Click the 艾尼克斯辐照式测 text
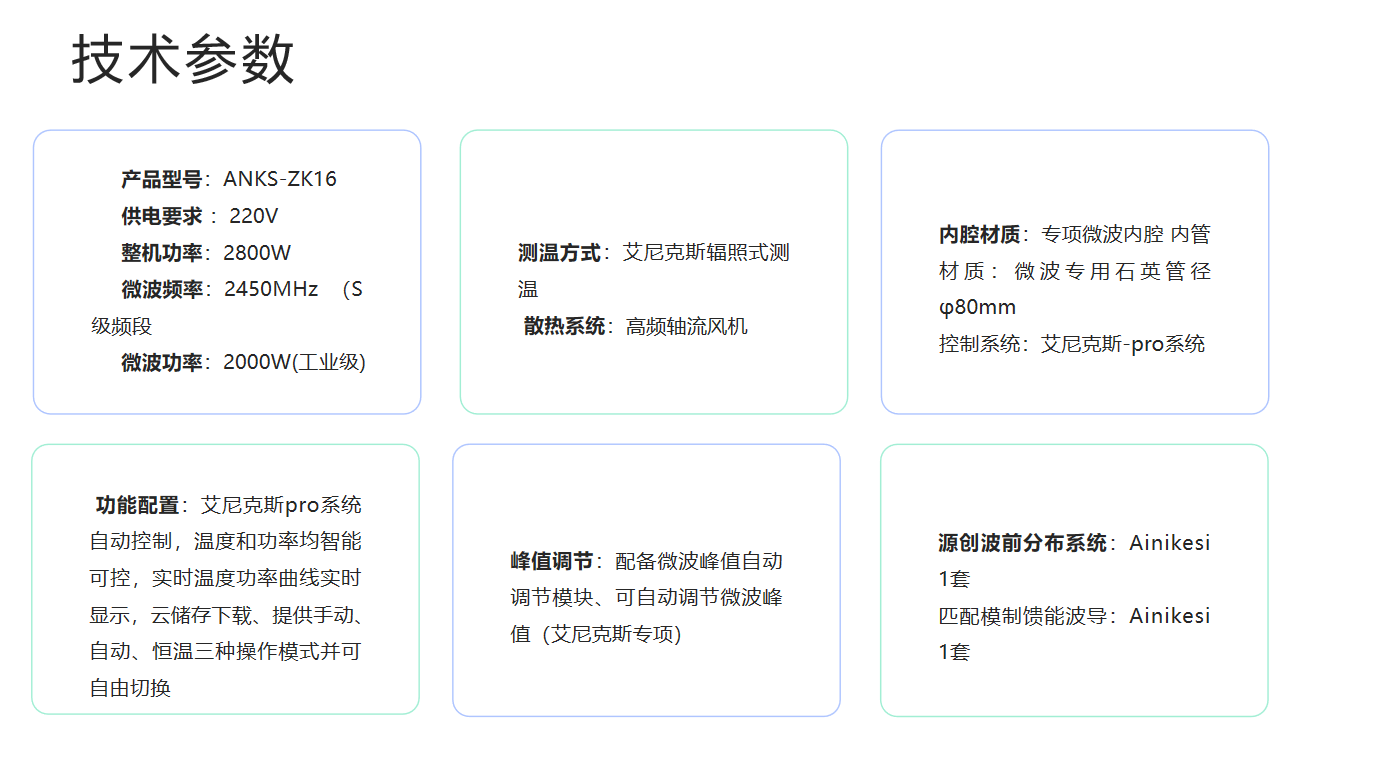This screenshot has height=771, width=1384. tap(706, 253)
